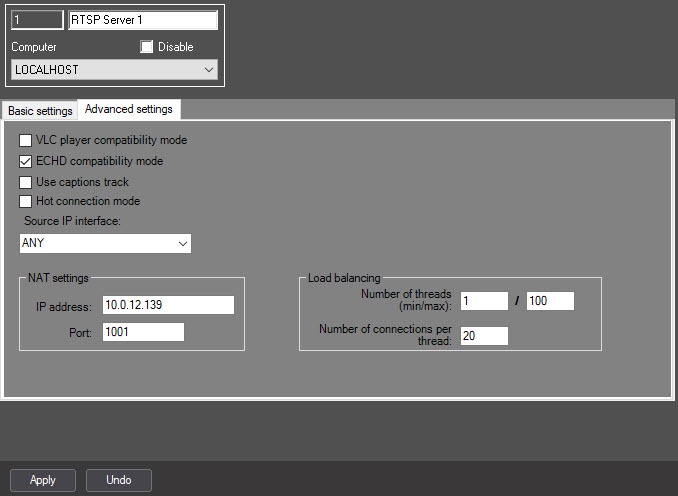Click the maximum threads field showing 100
The image size is (678, 496).
click(x=549, y=301)
